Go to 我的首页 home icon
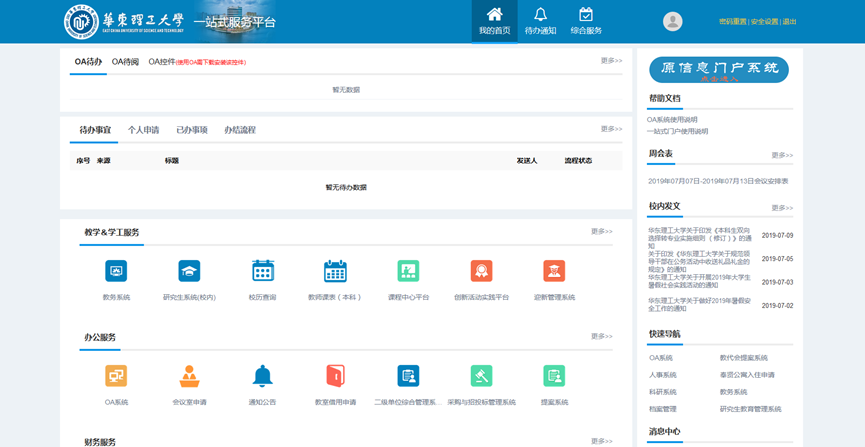Screen dimensions: 865x447 (x=494, y=21)
